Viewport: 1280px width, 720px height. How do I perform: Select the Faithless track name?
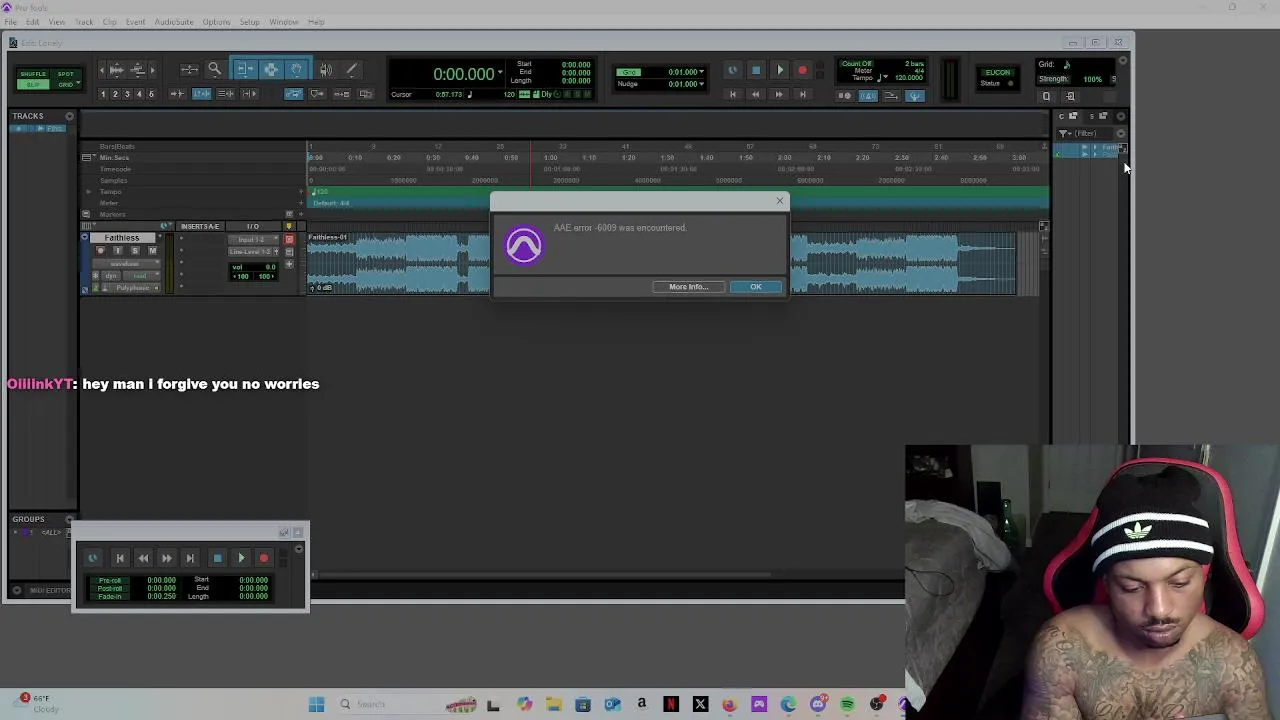122,238
